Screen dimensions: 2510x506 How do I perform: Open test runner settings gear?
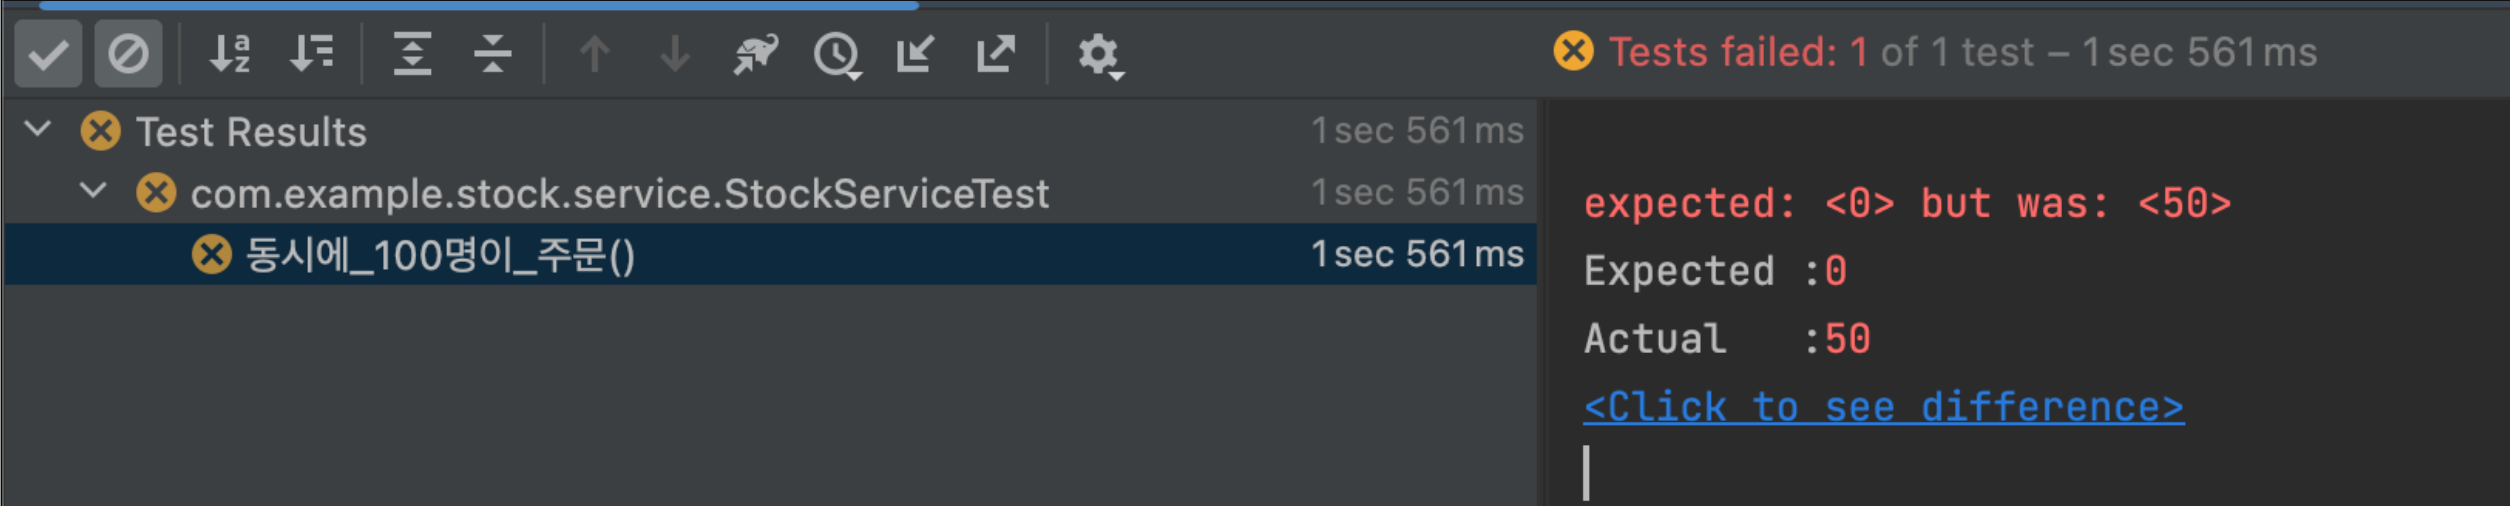tap(1100, 56)
